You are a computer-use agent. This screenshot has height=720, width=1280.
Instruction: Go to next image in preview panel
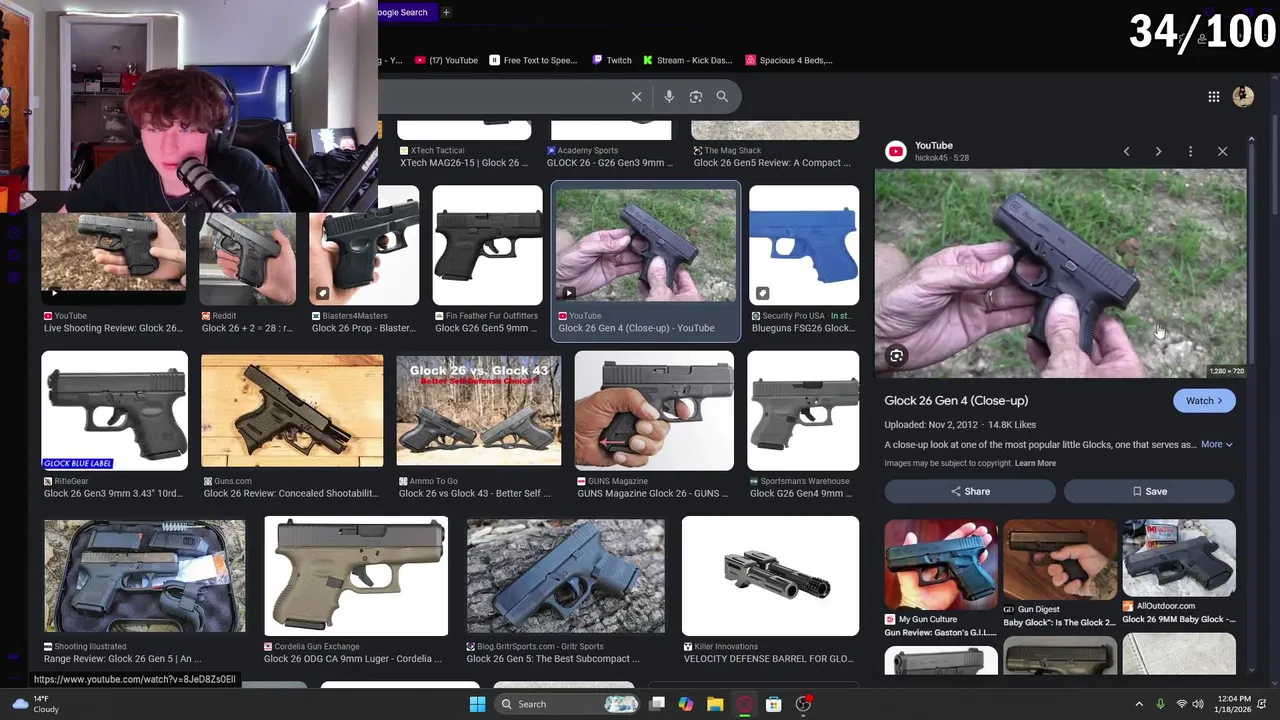[x=1158, y=151]
